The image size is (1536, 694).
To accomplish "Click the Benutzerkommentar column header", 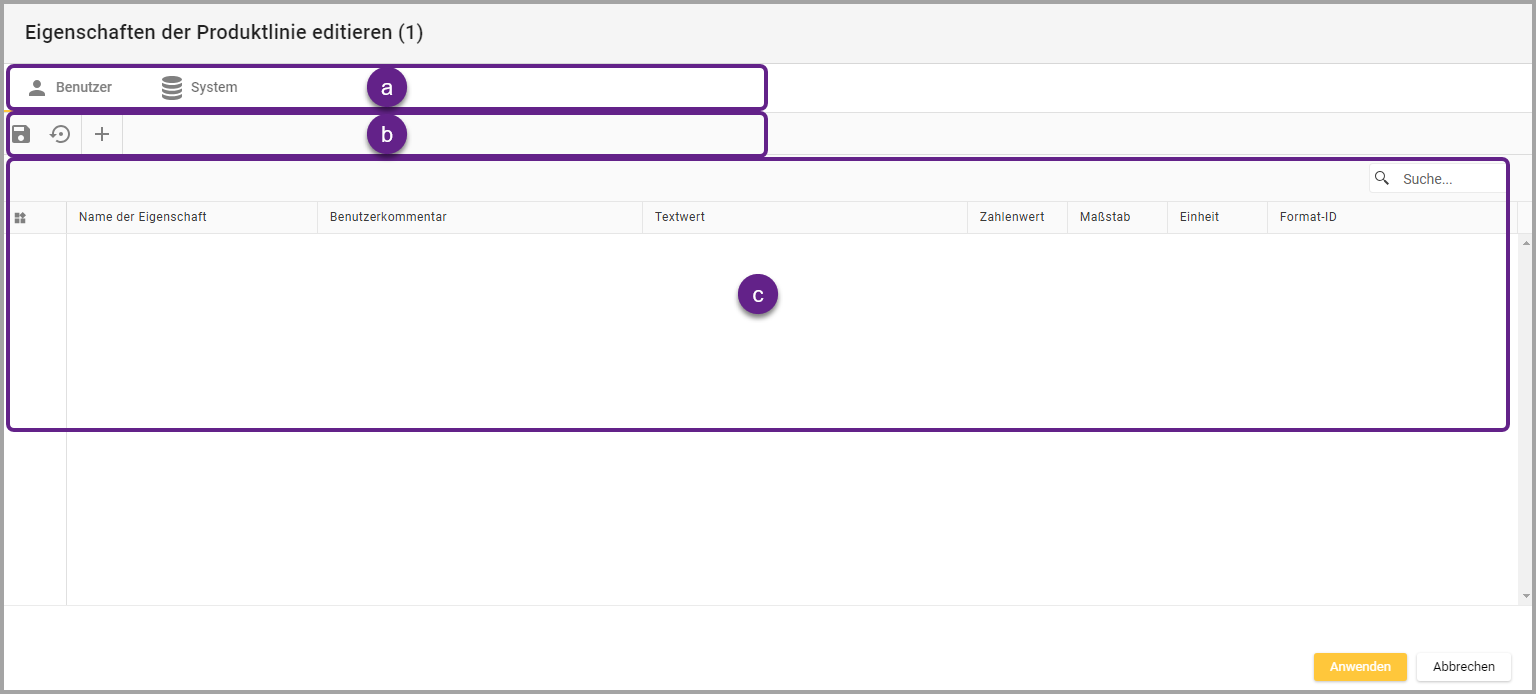I will (388, 217).
